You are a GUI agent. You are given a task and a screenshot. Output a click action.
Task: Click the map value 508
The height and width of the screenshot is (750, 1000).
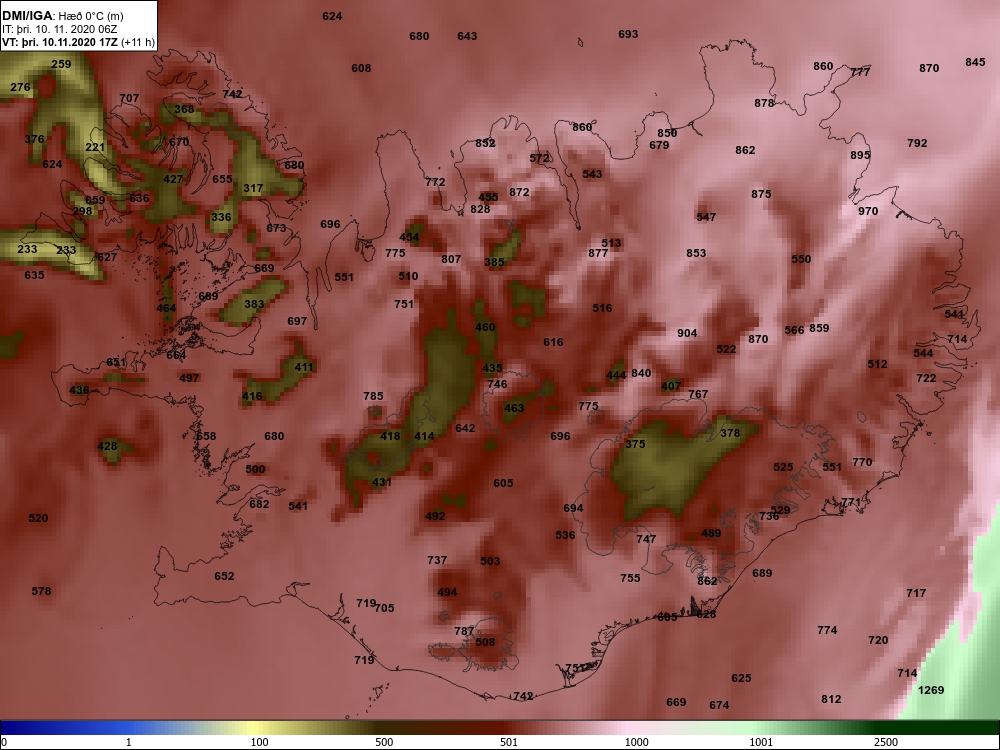click(x=485, y=642)
